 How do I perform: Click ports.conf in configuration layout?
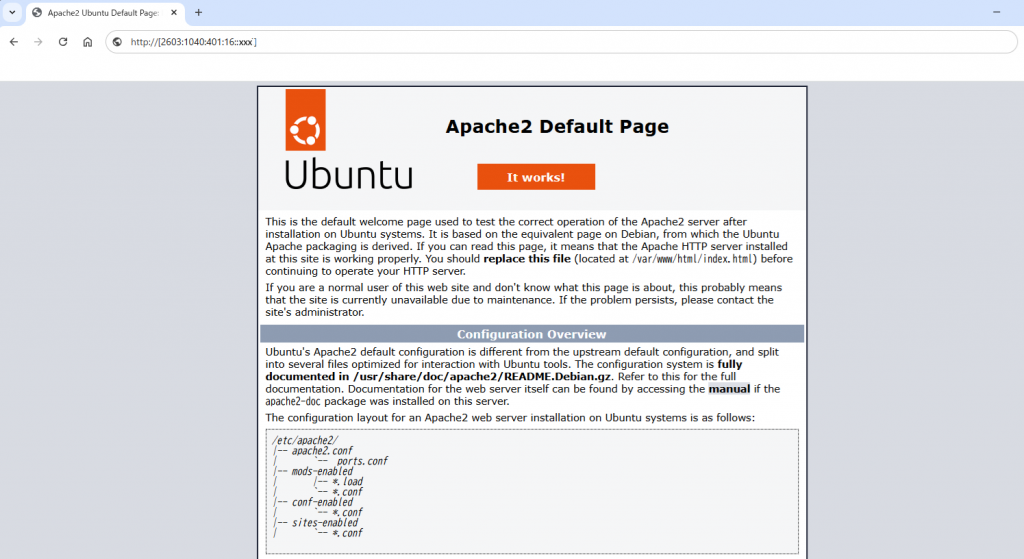tap(362, 461)
